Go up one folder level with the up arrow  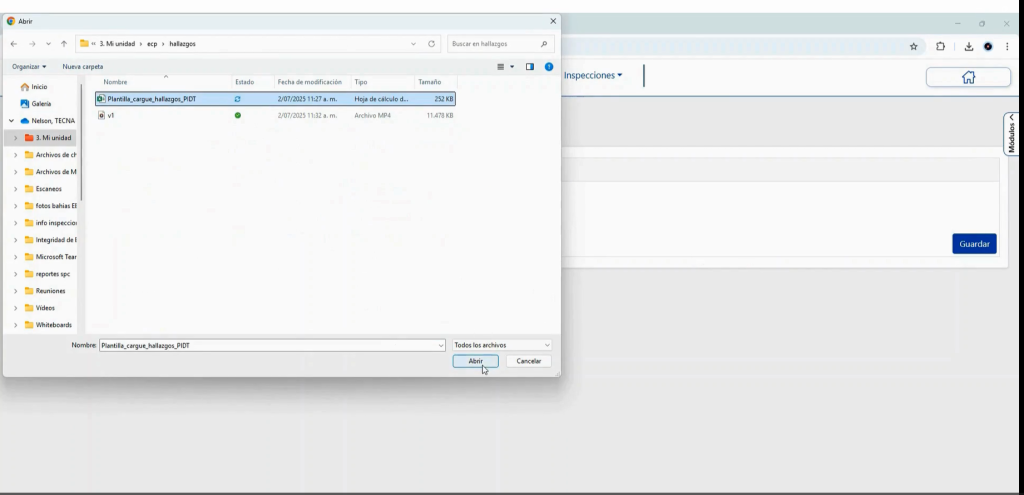coord(64,44)
